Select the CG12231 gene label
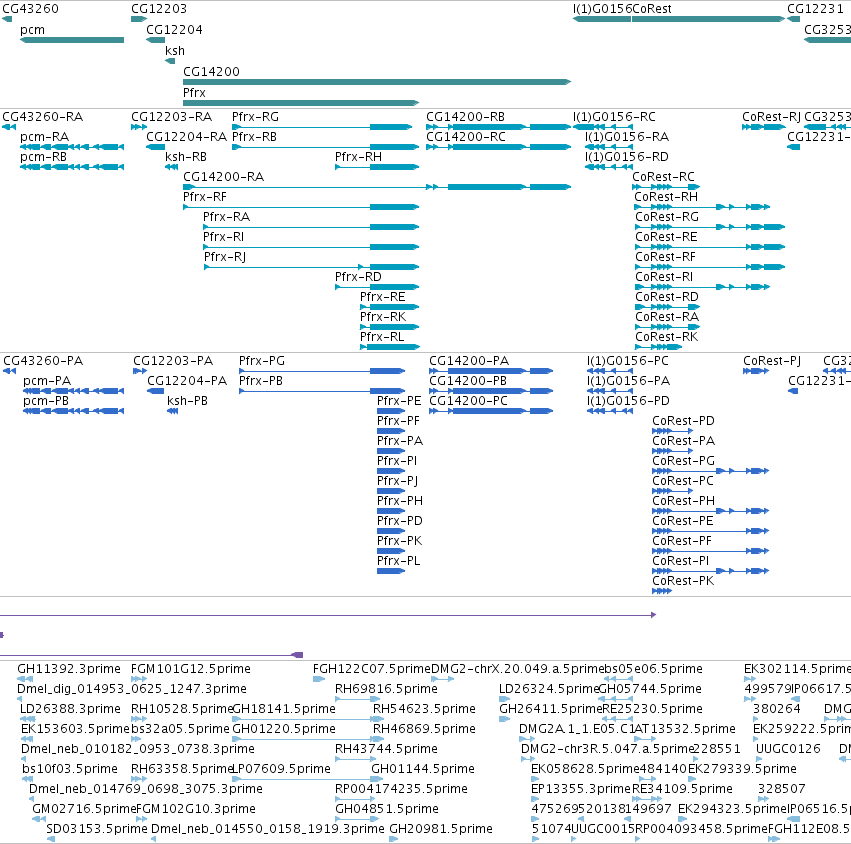Viewport: 851px width, 844px height. (x=815, y=9)
